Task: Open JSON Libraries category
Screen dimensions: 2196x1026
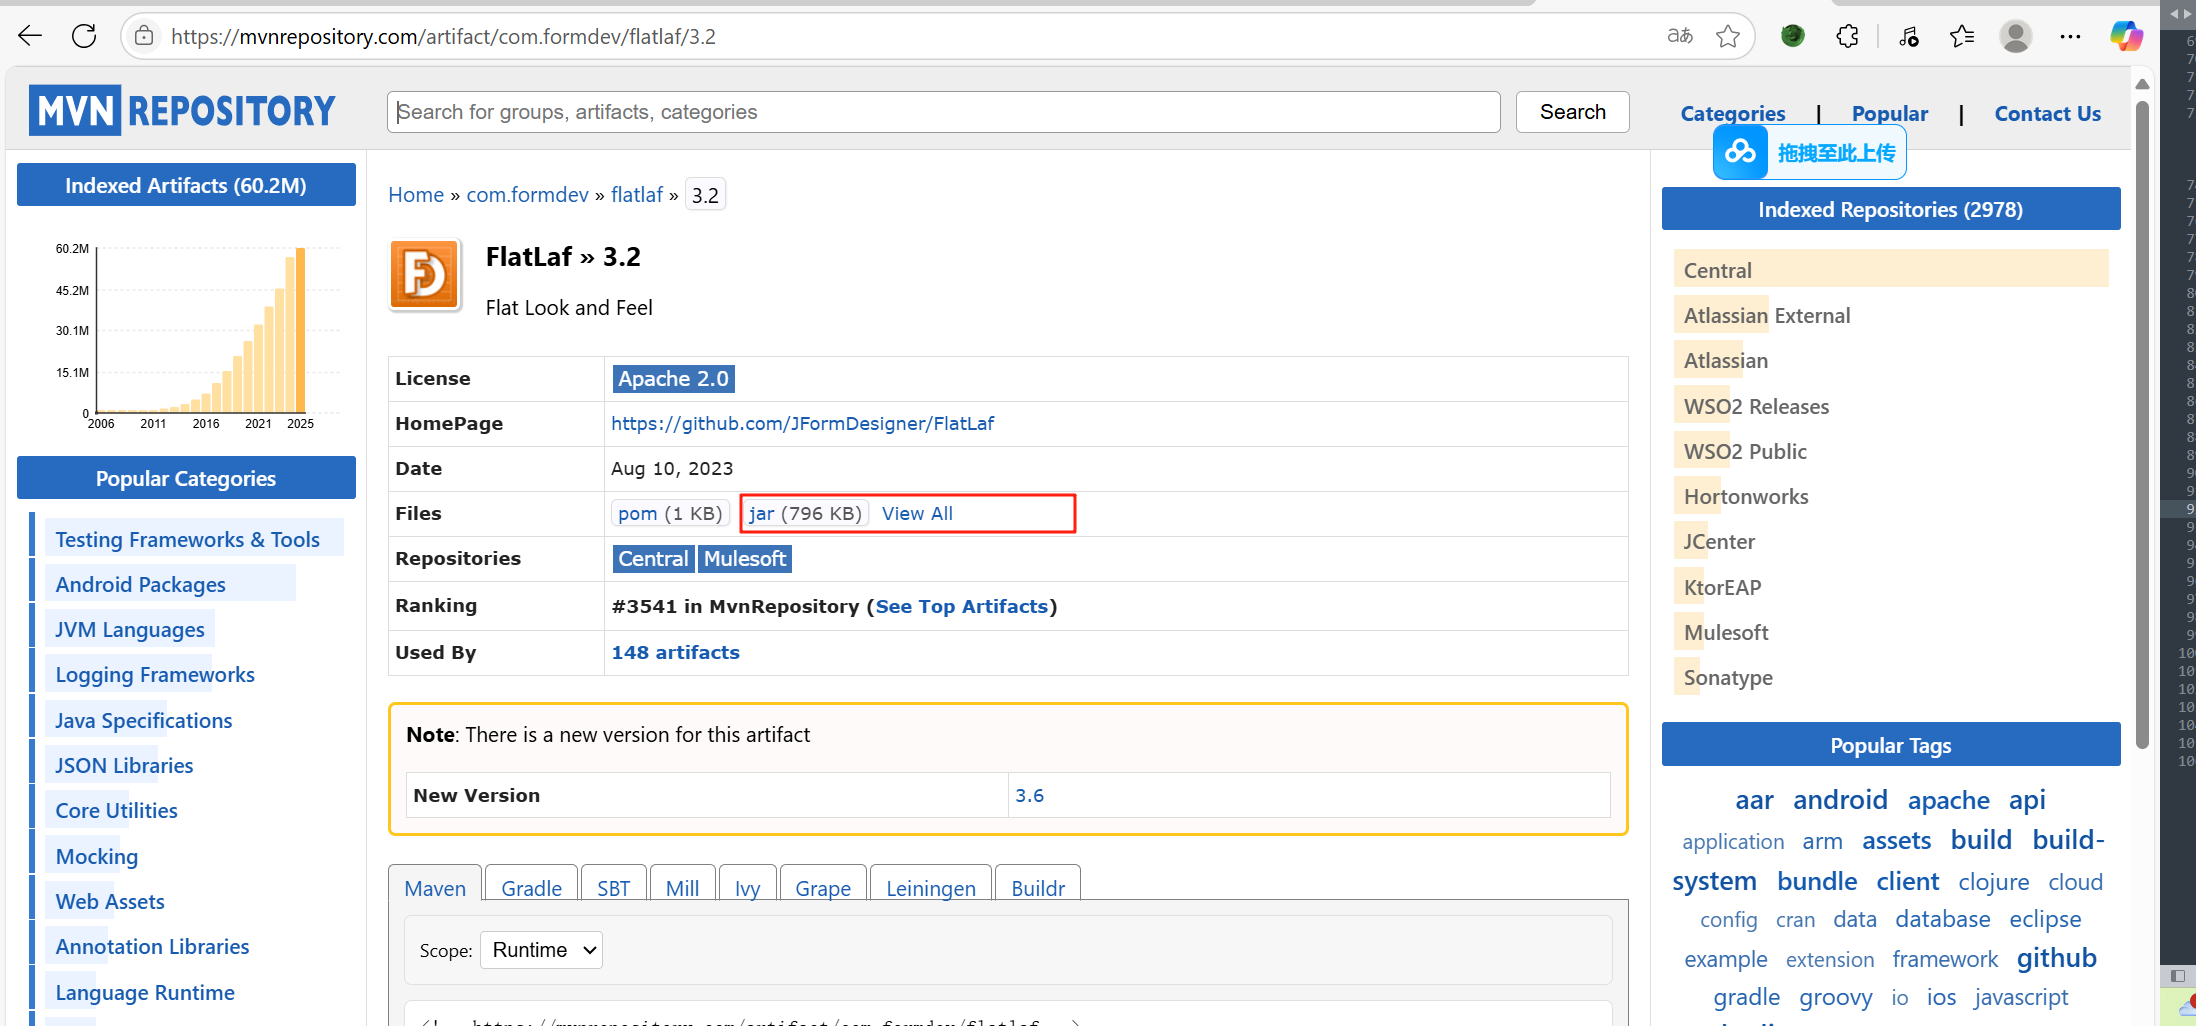Action: pyautogui.click(x=124, y=766)
